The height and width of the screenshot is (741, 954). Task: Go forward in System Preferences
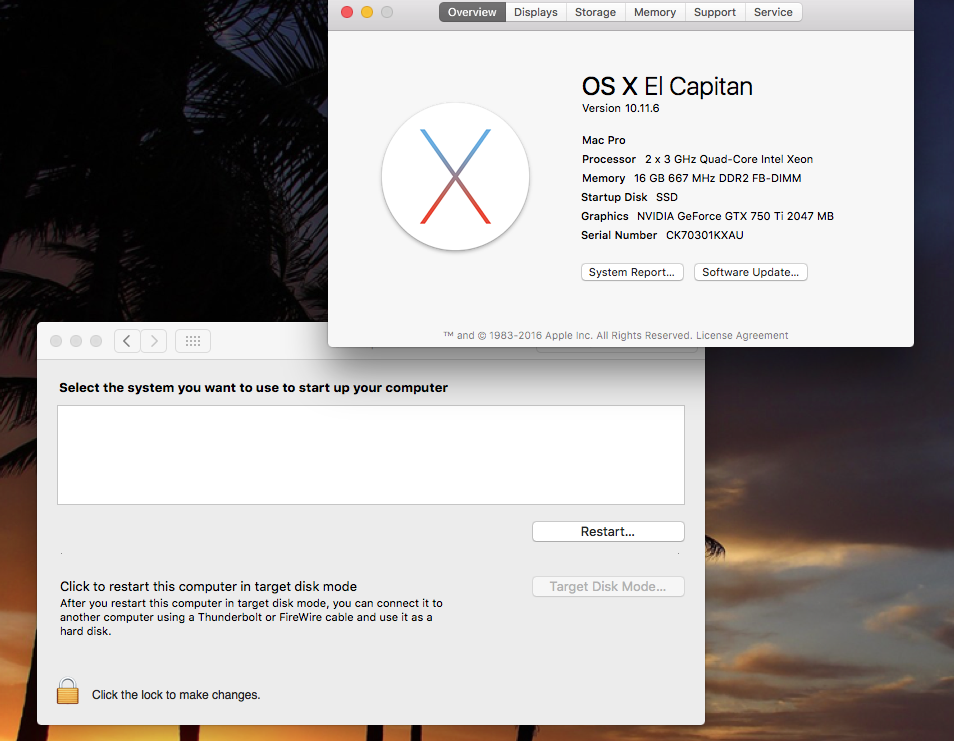(x=154, y=341)
